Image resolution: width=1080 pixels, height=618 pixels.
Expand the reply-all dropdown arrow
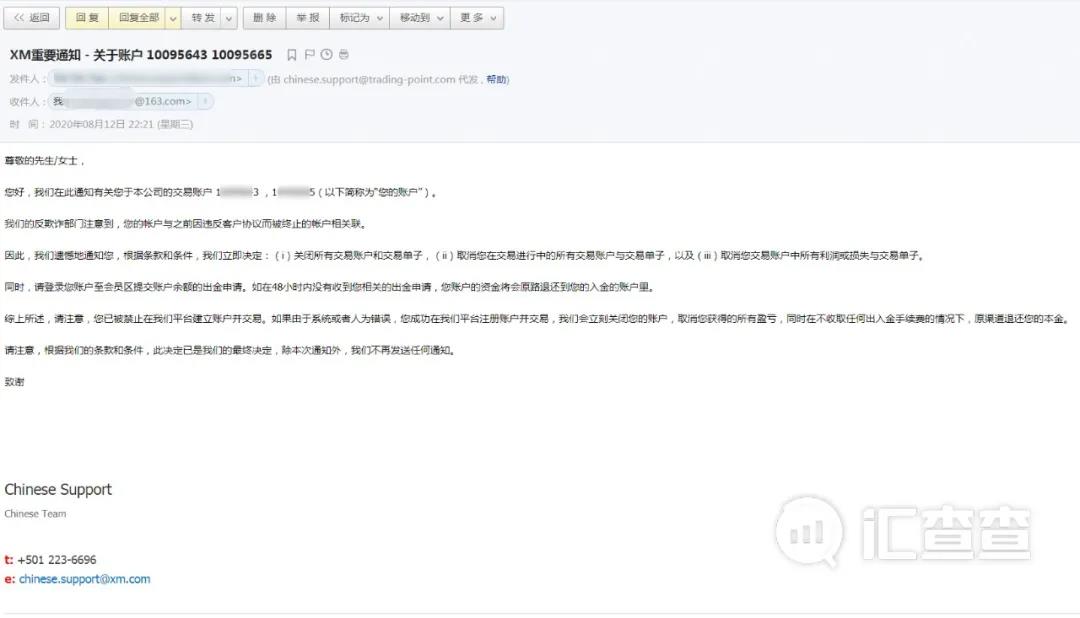(173, 18)
